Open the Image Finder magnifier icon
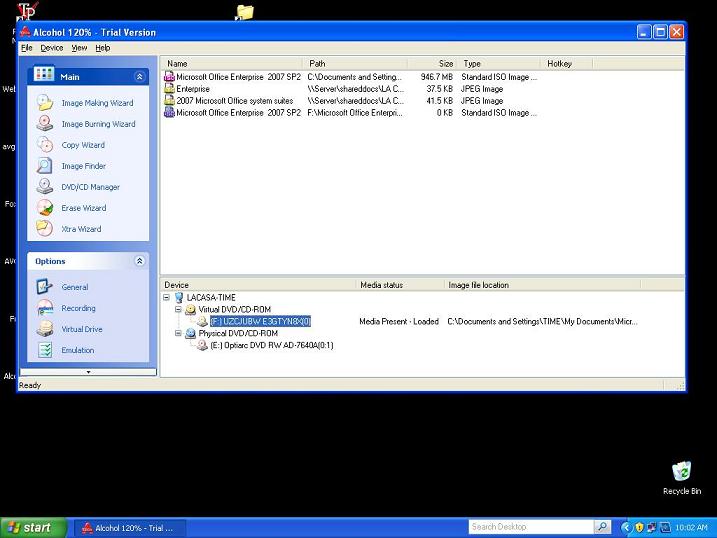 [x=45, y=166]
